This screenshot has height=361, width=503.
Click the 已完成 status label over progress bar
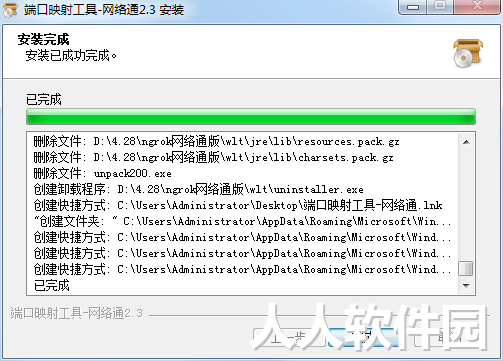coord(44,99)
